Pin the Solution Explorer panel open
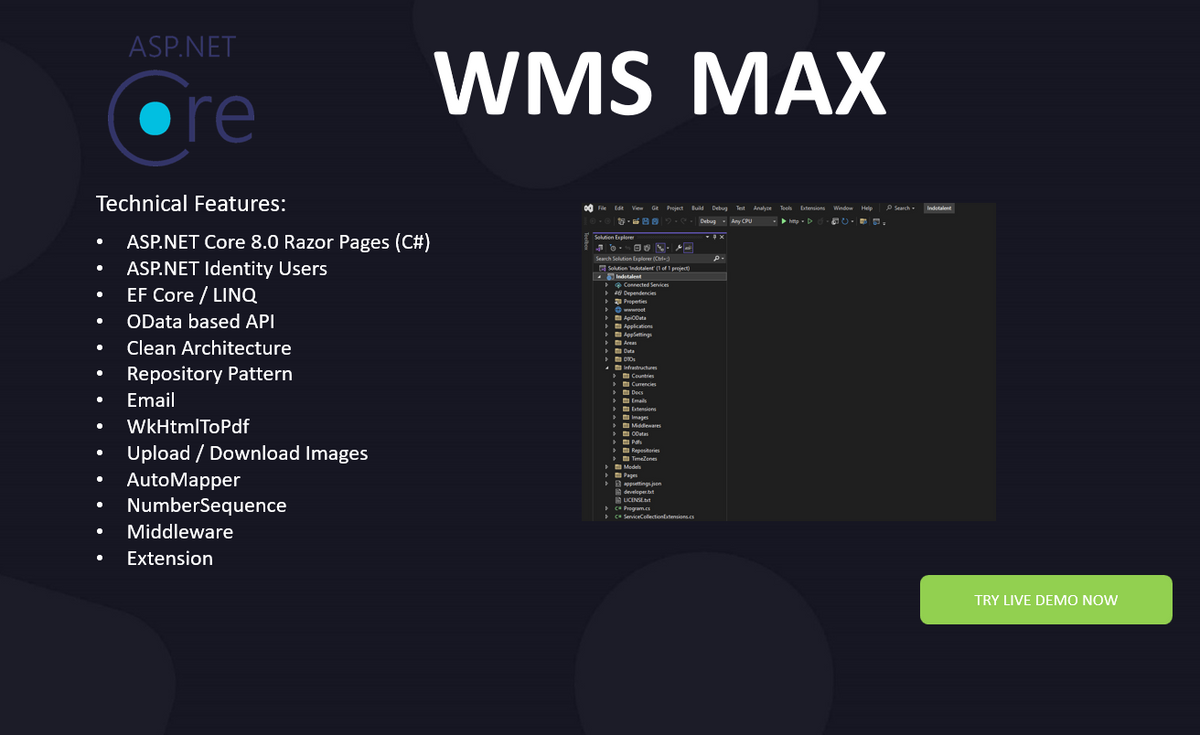Image resolution: width=1200 pixels, height=735 pixels. (714, 237)
